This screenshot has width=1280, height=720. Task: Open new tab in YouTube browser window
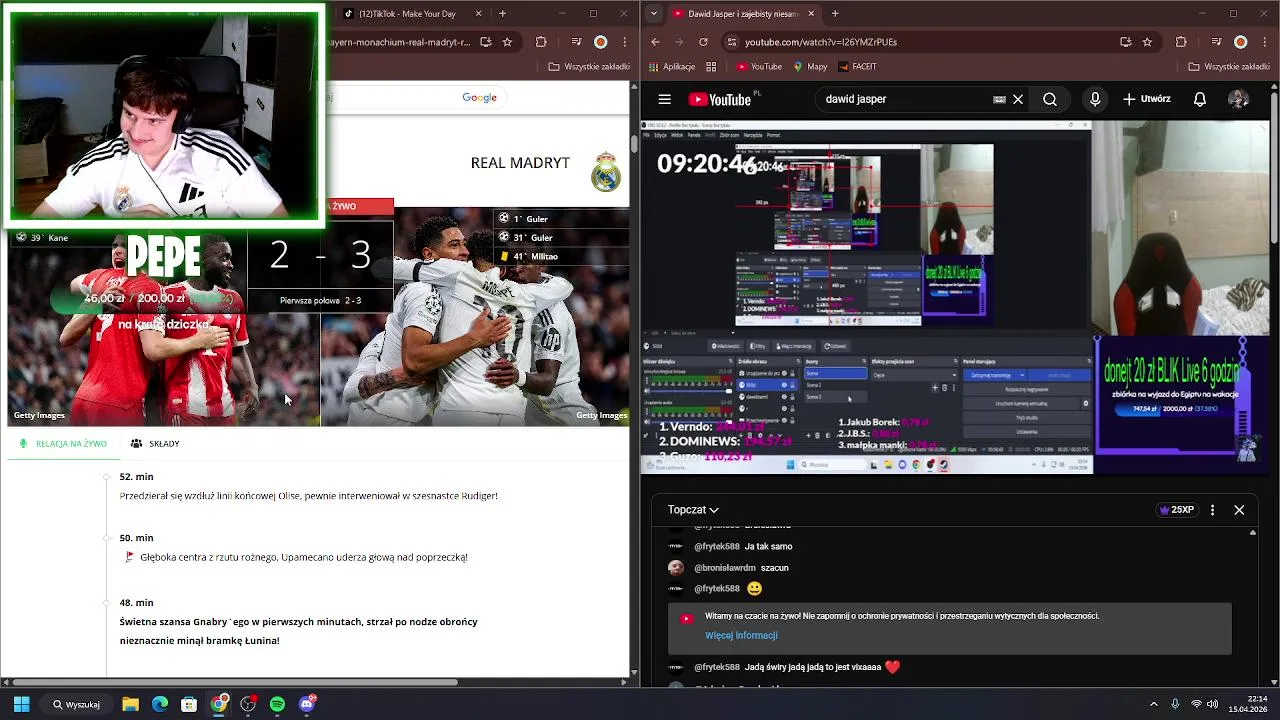click(835, 14)
